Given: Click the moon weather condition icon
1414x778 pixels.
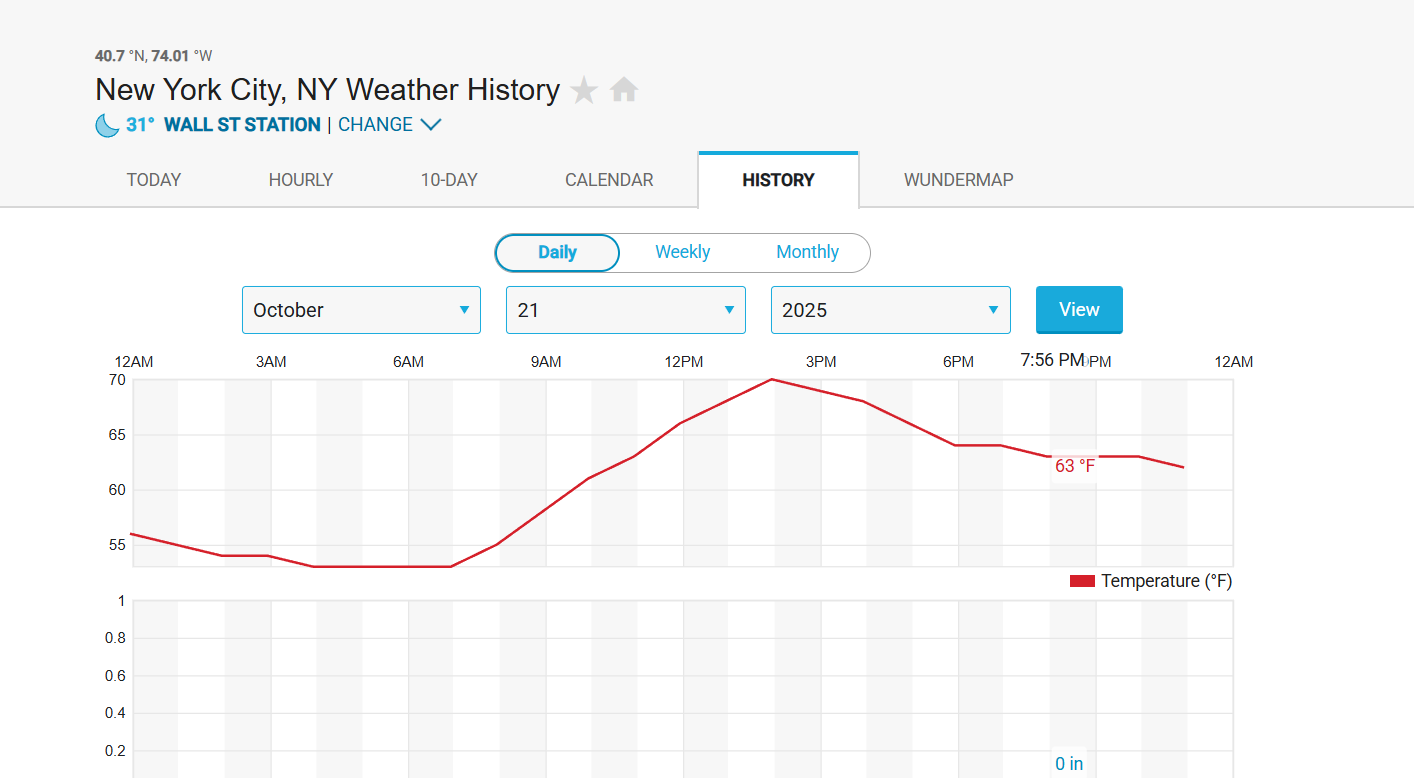Looking at the screenshot, I should coord(107,125).
